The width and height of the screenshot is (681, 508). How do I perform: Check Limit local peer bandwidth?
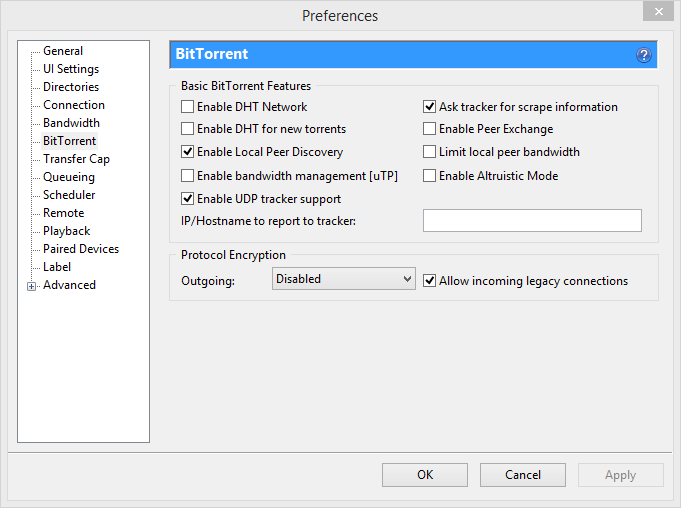point(429,152)
